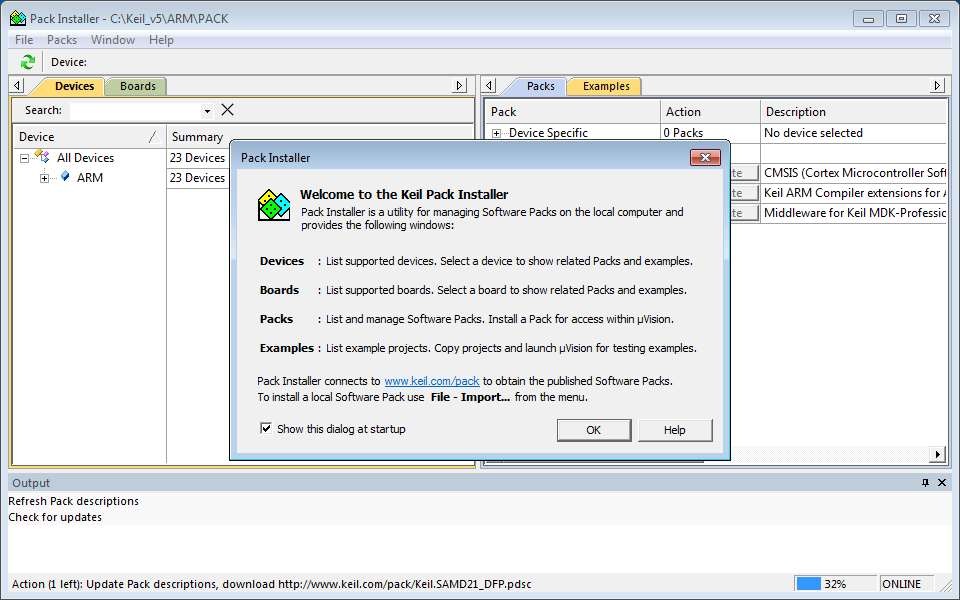Click OK in the welcome dialog
The height and width of the screenshot is (600, 960).
[x=594, y=430]
